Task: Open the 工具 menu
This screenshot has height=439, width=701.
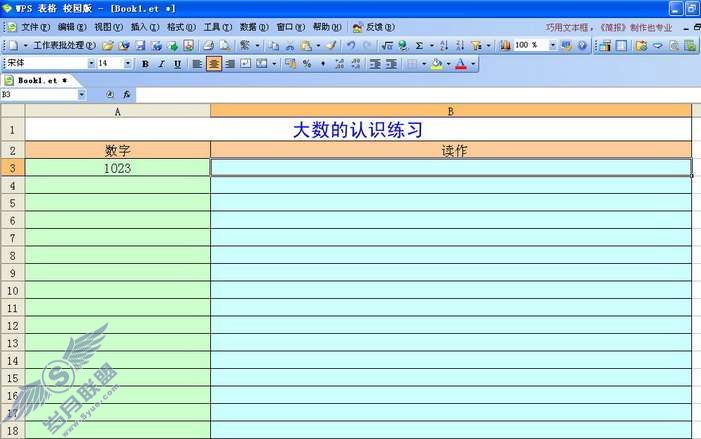Action: 218,27
